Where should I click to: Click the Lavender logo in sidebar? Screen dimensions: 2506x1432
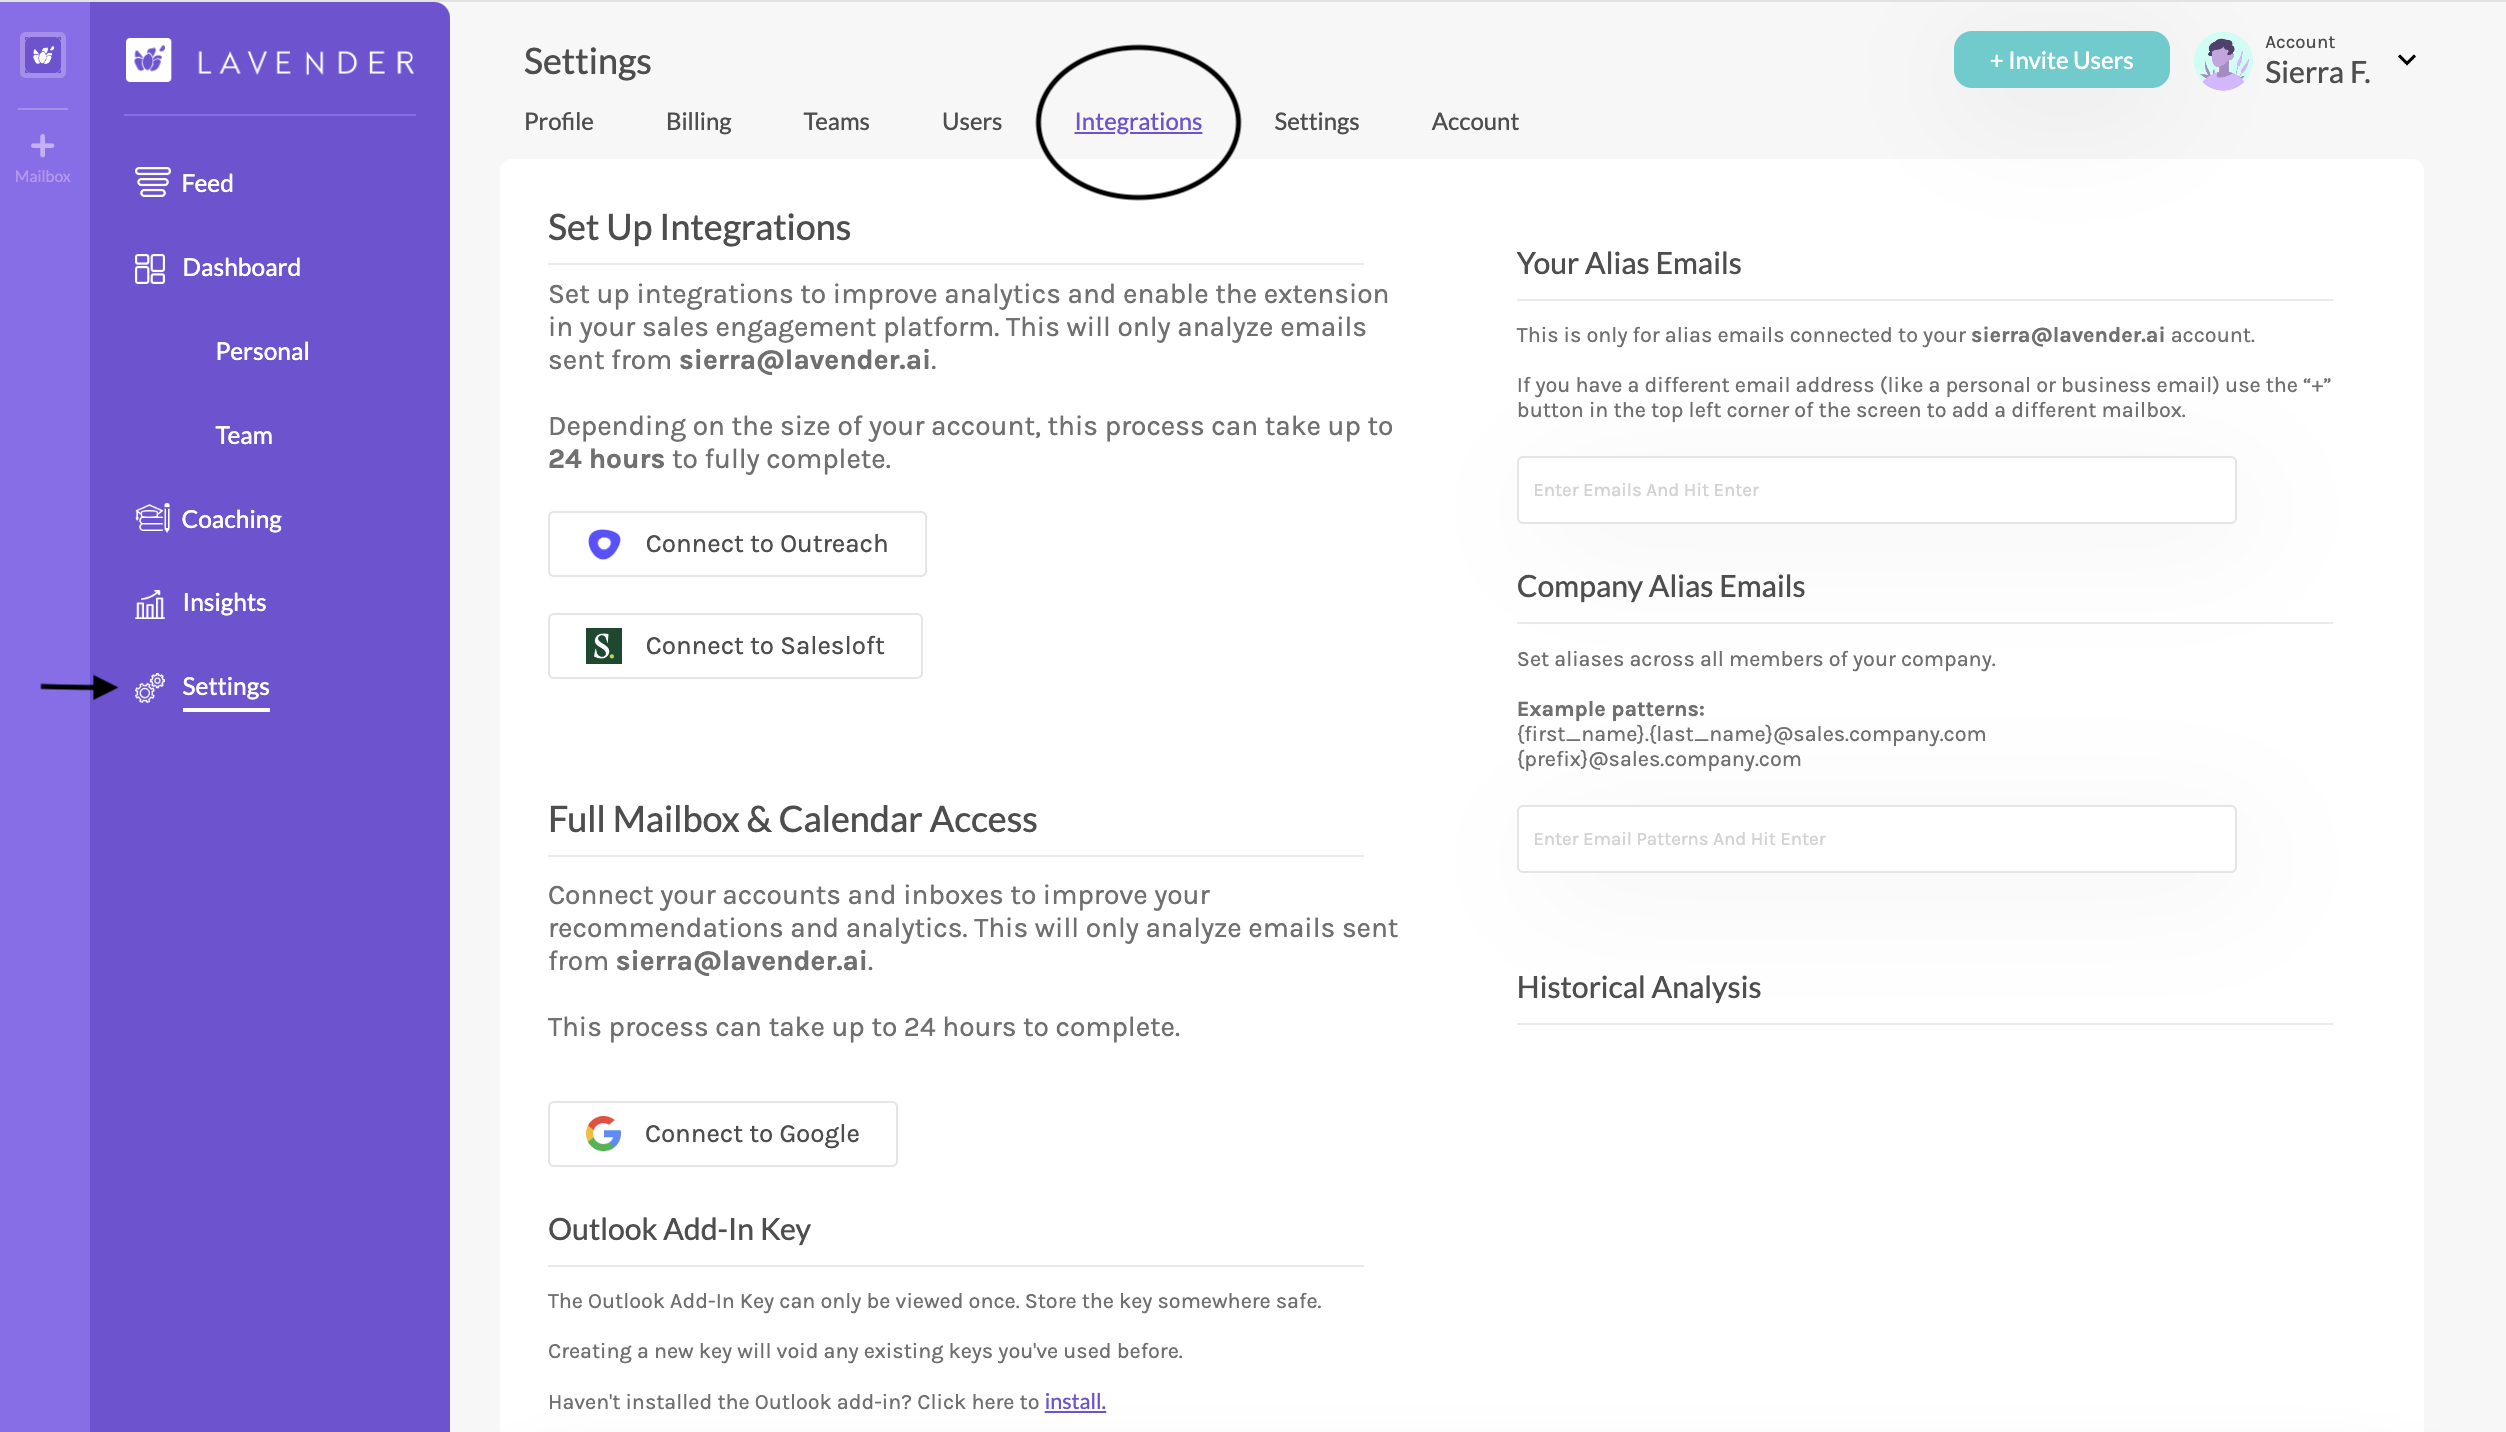[x=148, y=61]
